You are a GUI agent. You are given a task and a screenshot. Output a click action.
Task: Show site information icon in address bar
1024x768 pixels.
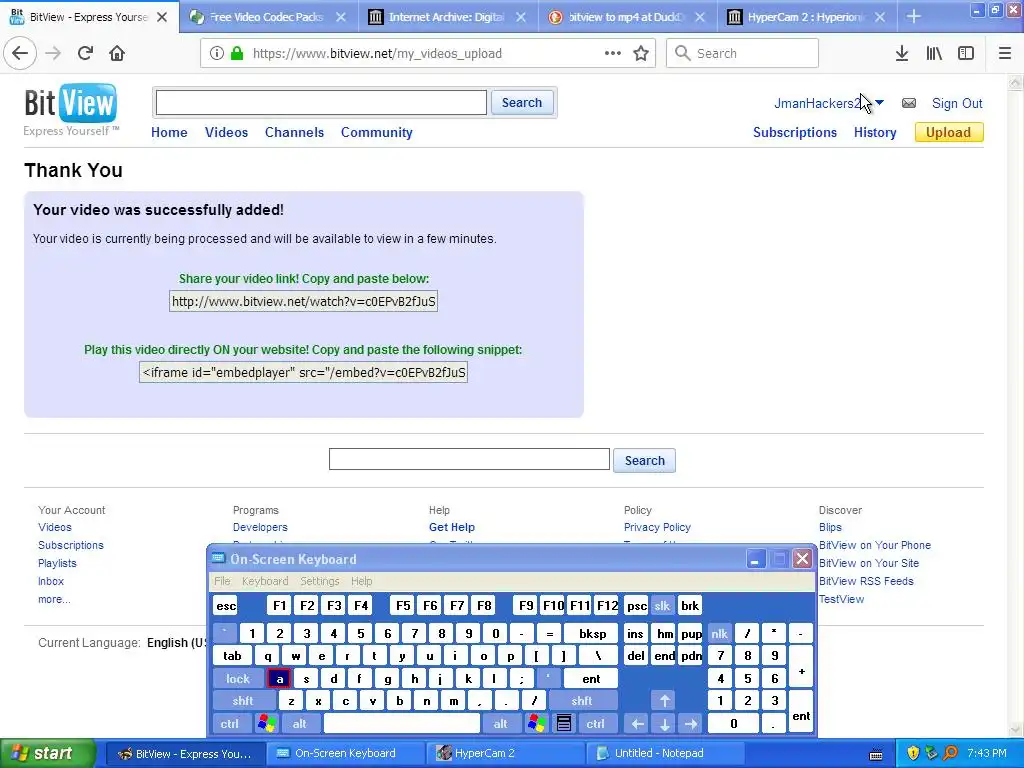(x=217, y=54)
